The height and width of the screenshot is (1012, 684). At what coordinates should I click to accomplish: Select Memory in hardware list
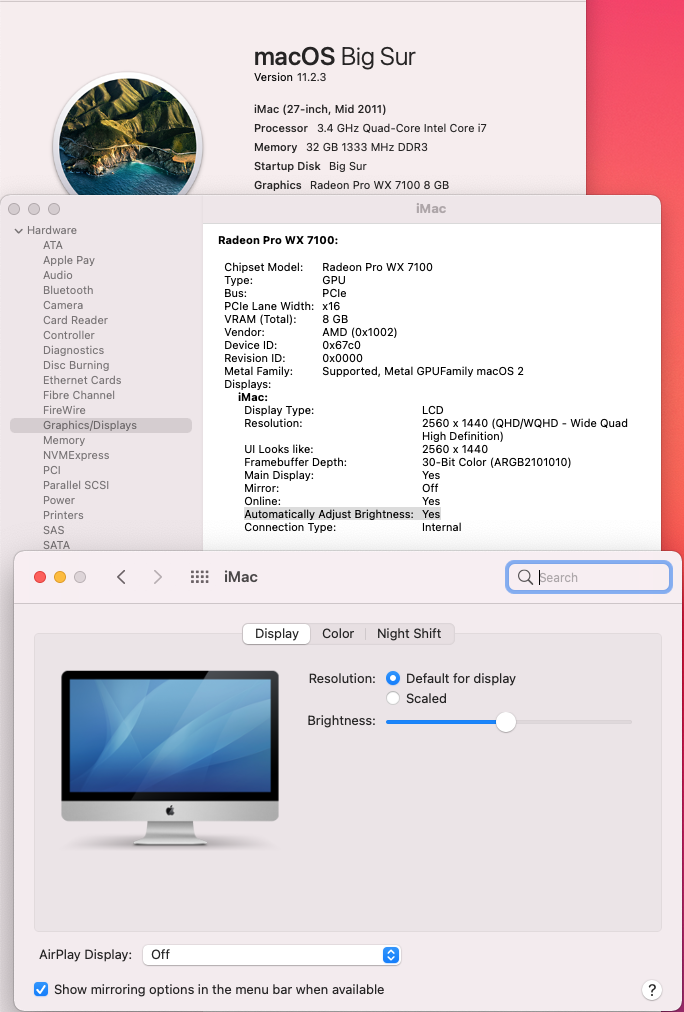64,440
